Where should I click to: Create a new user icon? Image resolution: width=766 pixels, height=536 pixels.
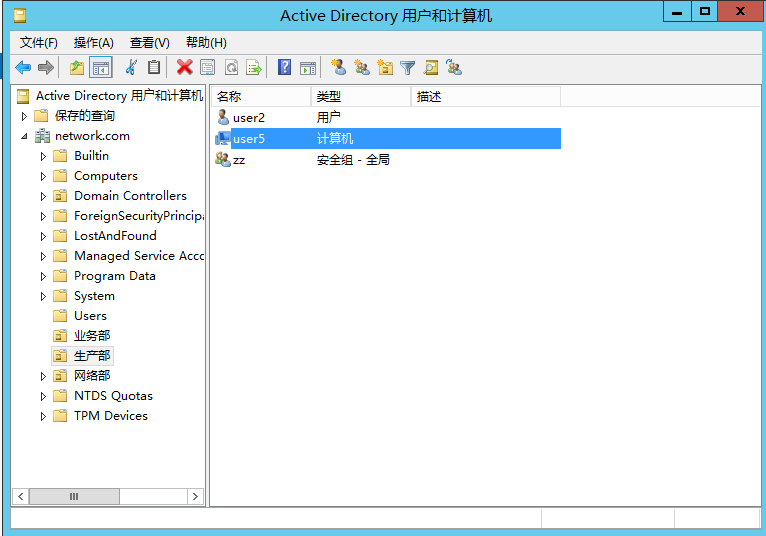[x=338, y=67]
